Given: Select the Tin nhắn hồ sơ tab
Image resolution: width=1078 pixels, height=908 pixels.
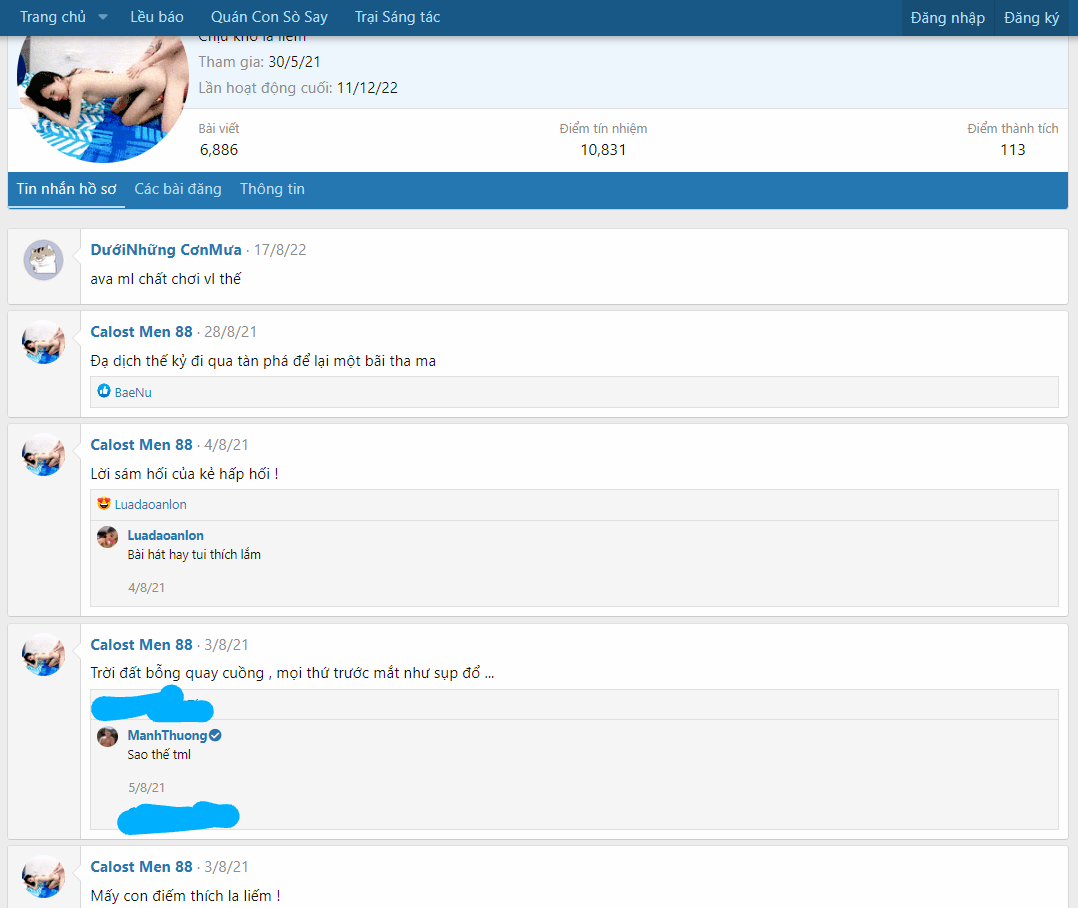Looking at the screenshot, I should tap(66, 189).
